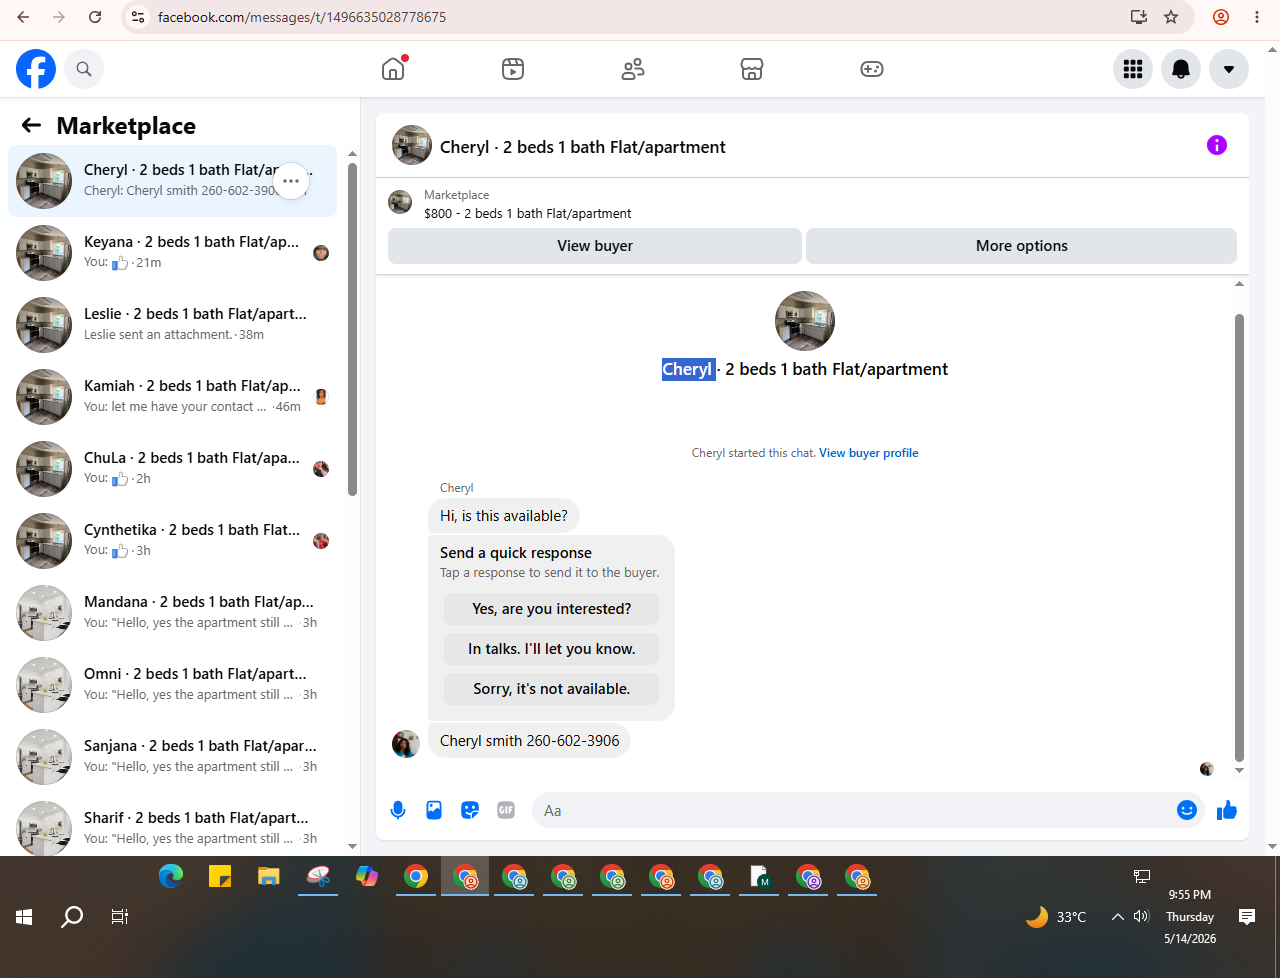Click the View buyer button
This screenshot has width=1280, height=978.
tap(595, 246)
